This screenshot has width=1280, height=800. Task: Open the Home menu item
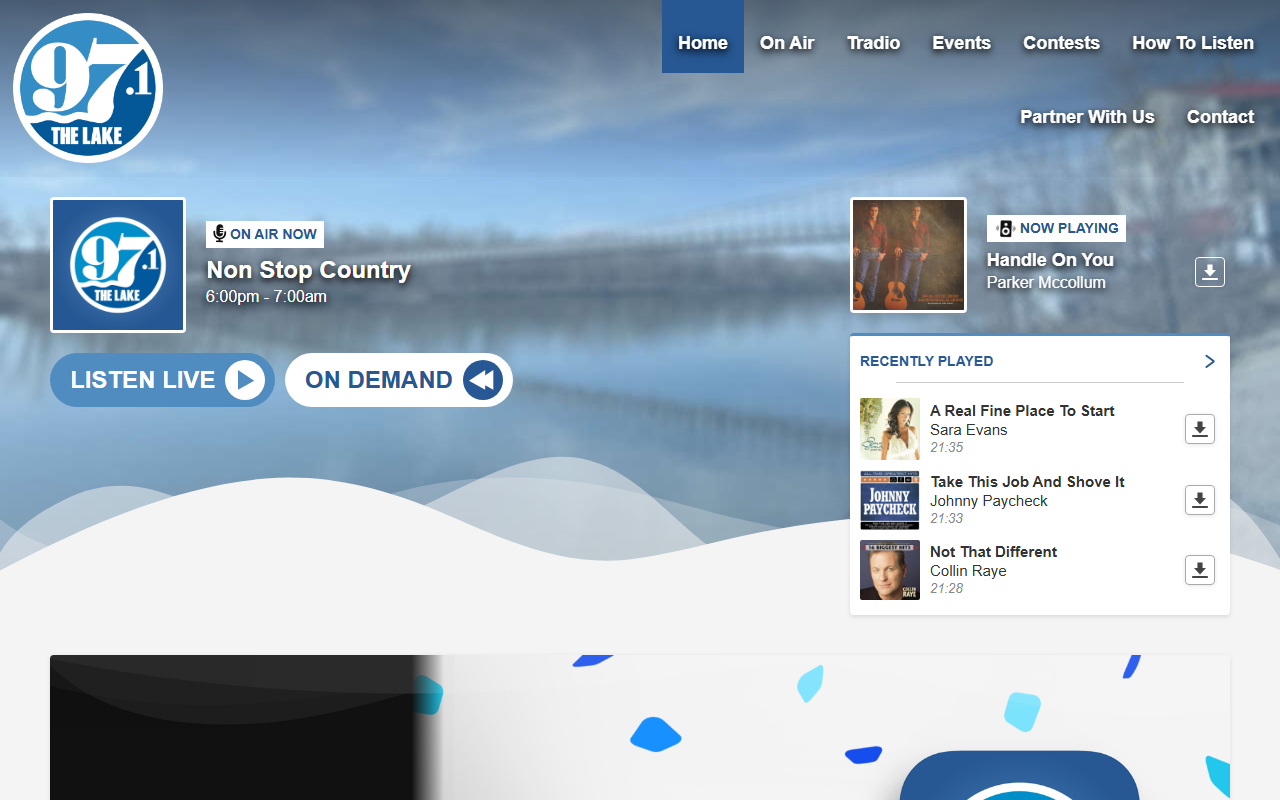click(703, 43)
